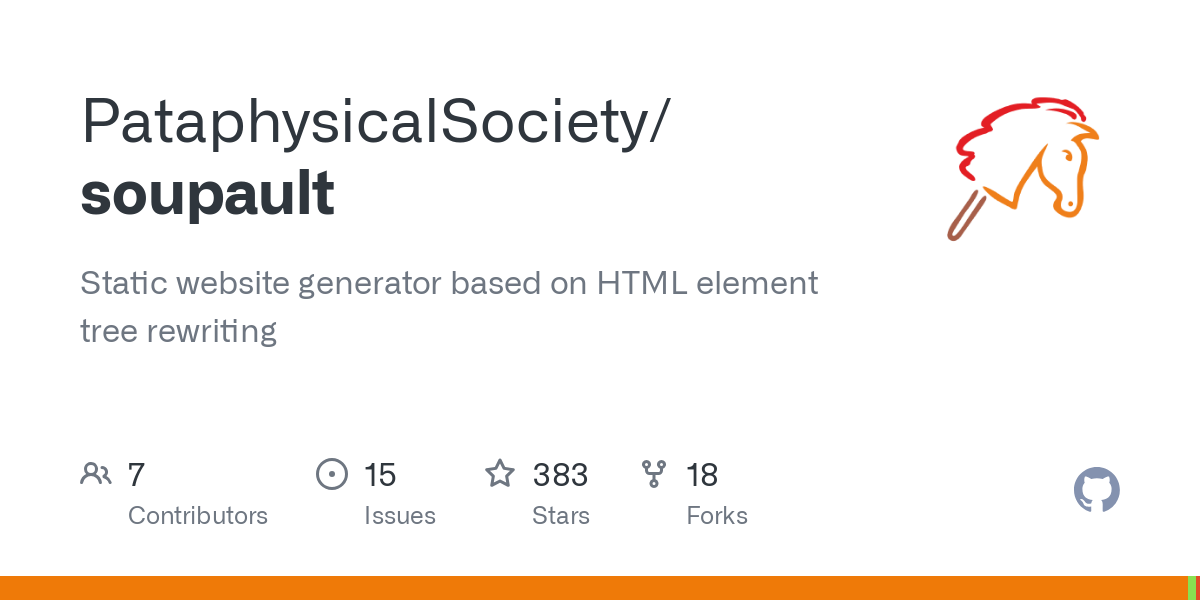
Task: Click the Stars star icon
Action: pyautogui.click(x=500, y=474)
